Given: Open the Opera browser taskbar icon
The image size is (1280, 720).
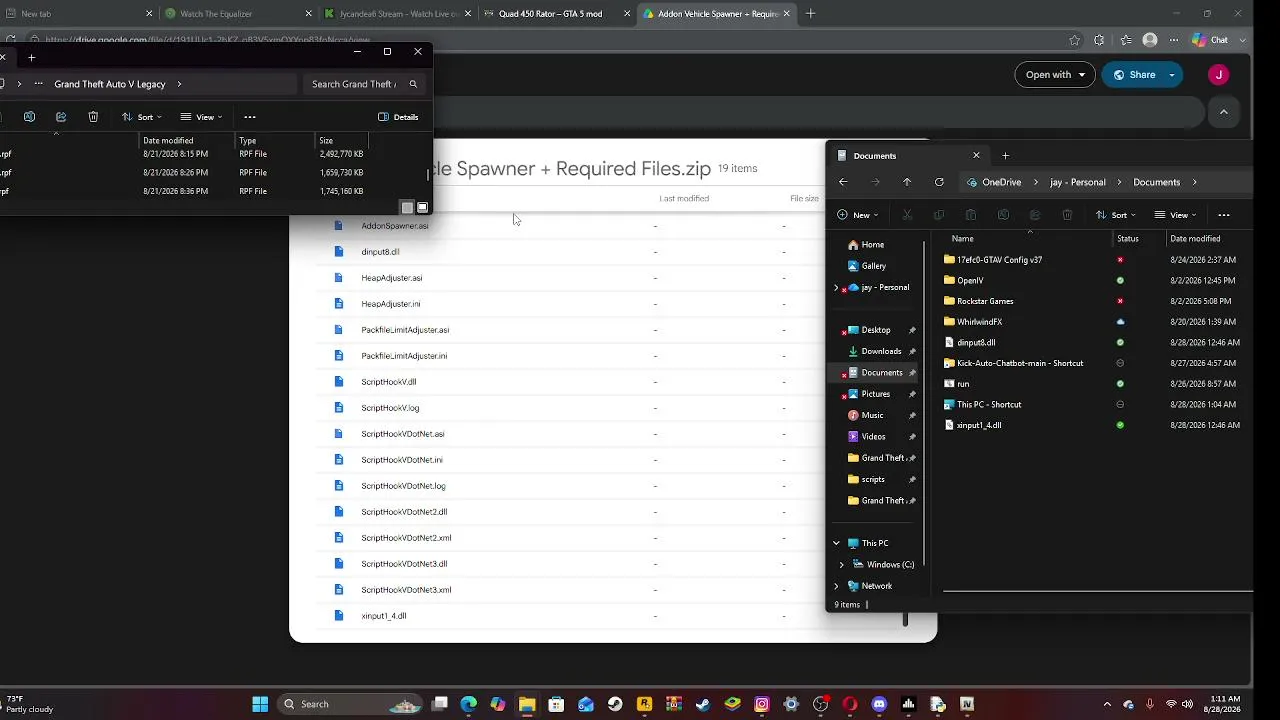Looking at the screenshot, I should click(x=850, y=704).
